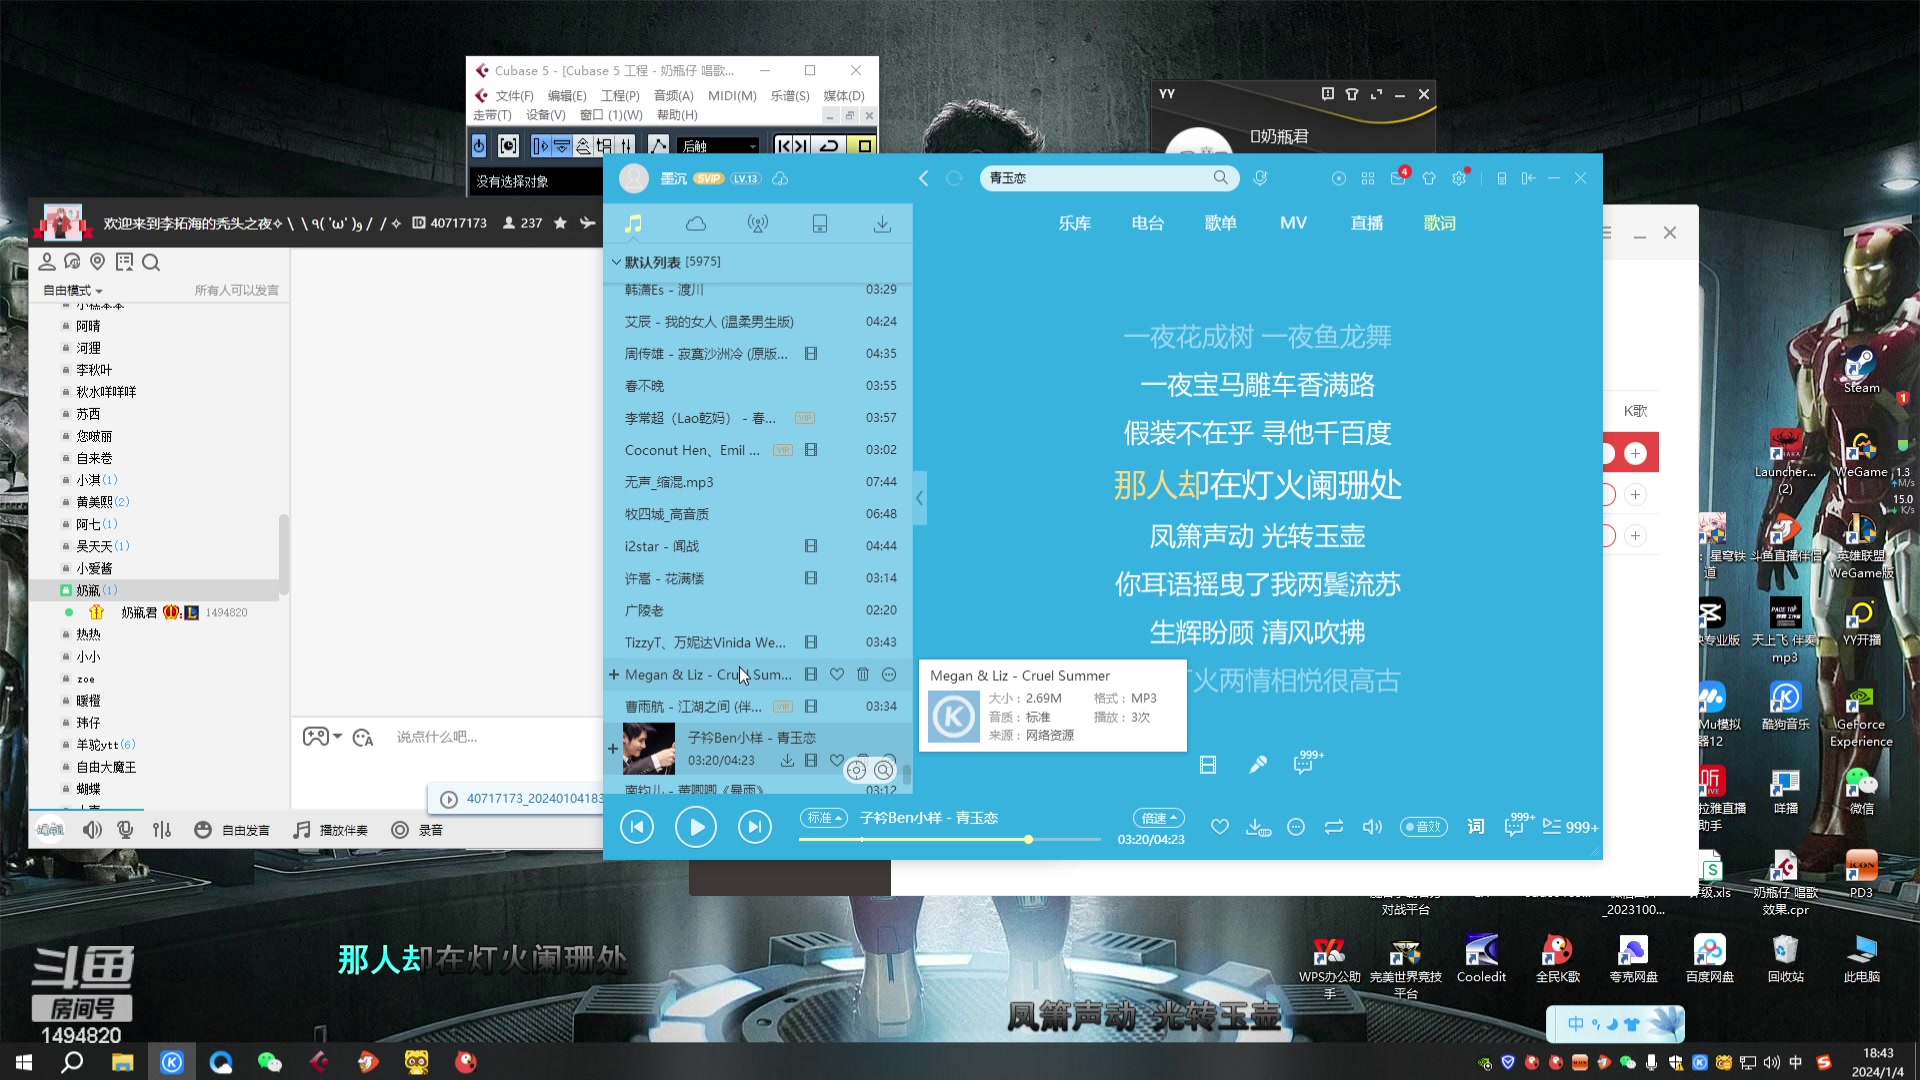Viewport: 1920px width, 1080px height.
Task: Play the current song in Kugou
Action: (696, 827)
